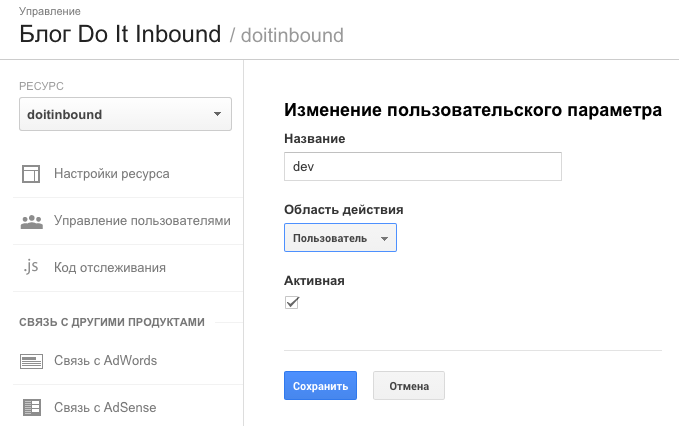The width and height of the screenshot is (679, 426).
Task: Open the doitinbound resource dropdown
Action: [x=125, y=114]
